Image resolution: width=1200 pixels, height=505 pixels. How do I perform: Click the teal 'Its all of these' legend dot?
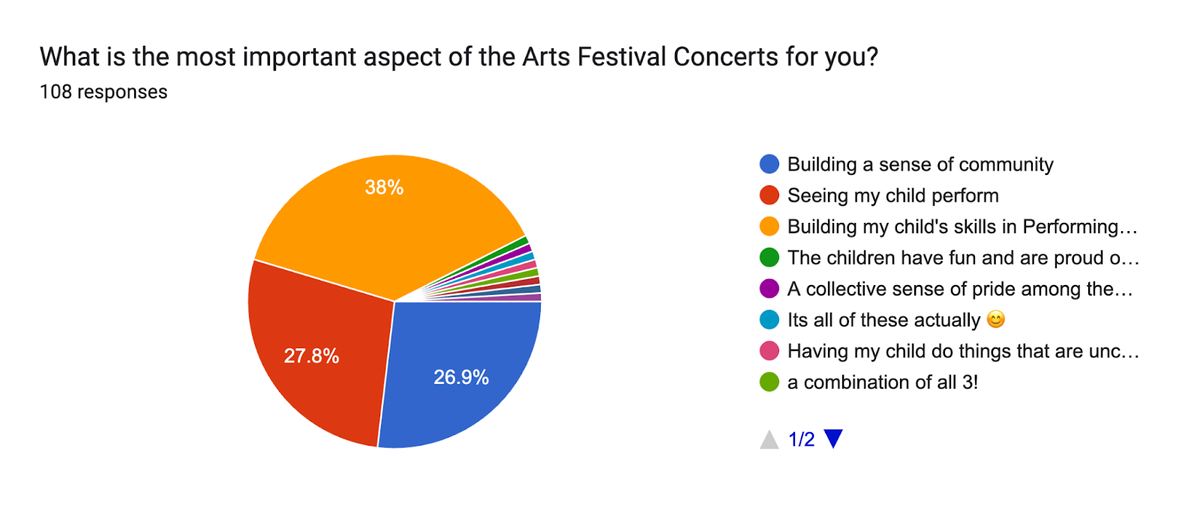[770, 320]
